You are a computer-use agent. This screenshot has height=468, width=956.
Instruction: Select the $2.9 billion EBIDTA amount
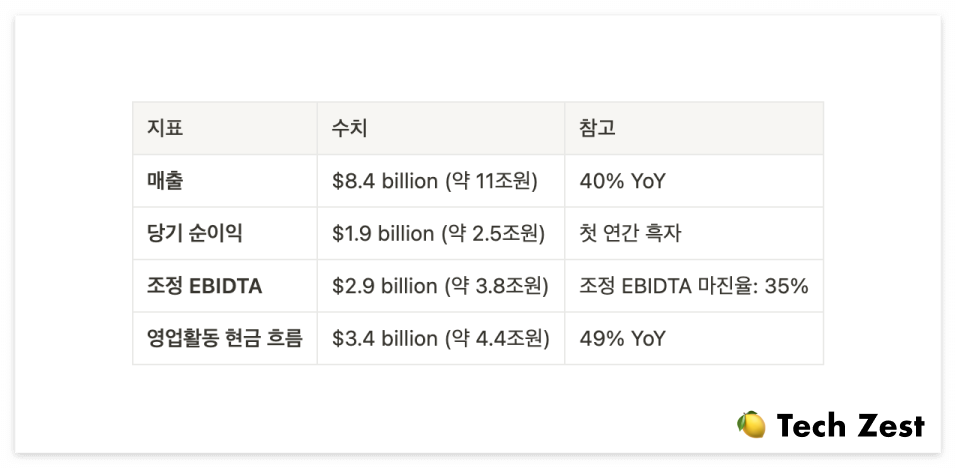pos(385,286)
